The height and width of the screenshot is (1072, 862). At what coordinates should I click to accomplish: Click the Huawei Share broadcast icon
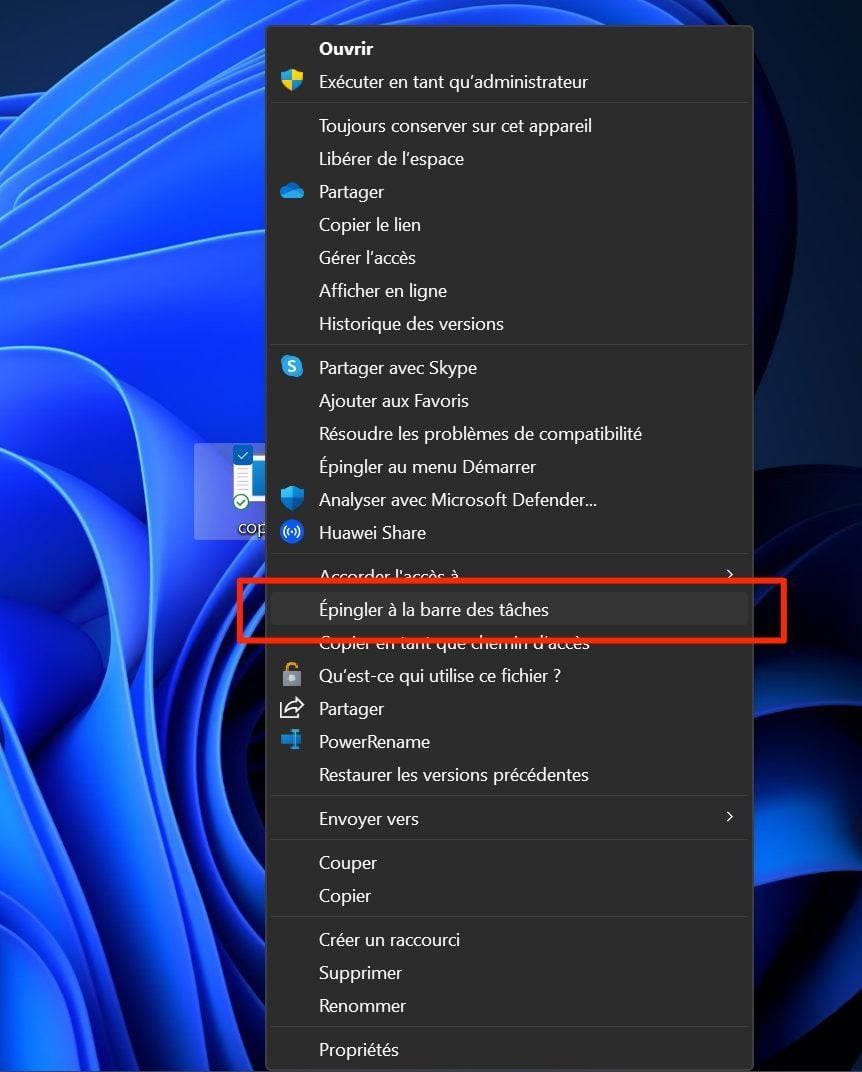(292, 532)
